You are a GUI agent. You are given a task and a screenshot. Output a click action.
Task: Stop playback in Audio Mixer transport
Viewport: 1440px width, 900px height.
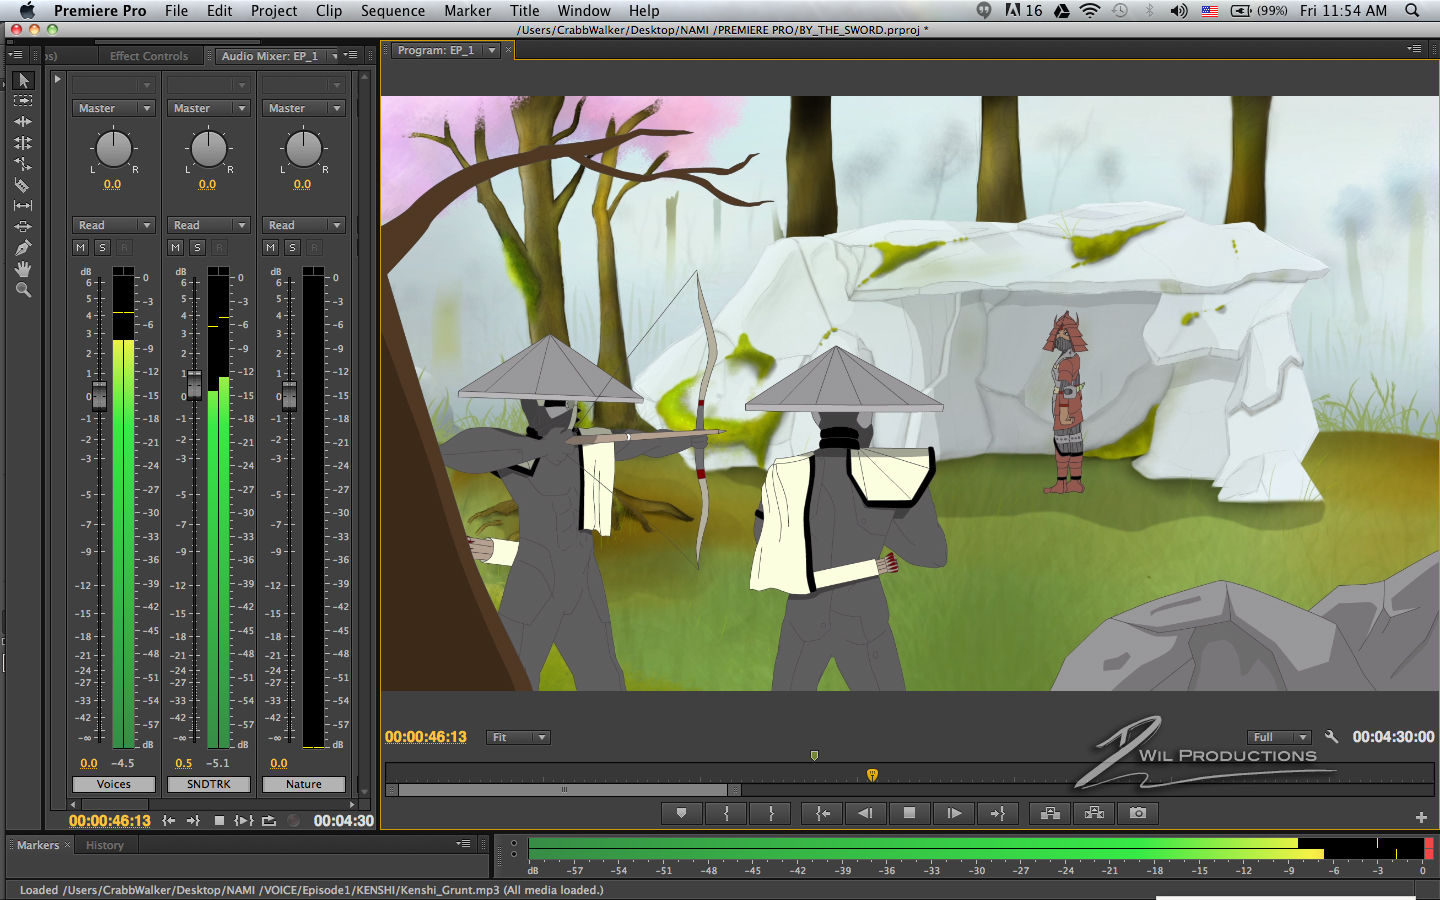pyautogui.click(x=219, y=821)
